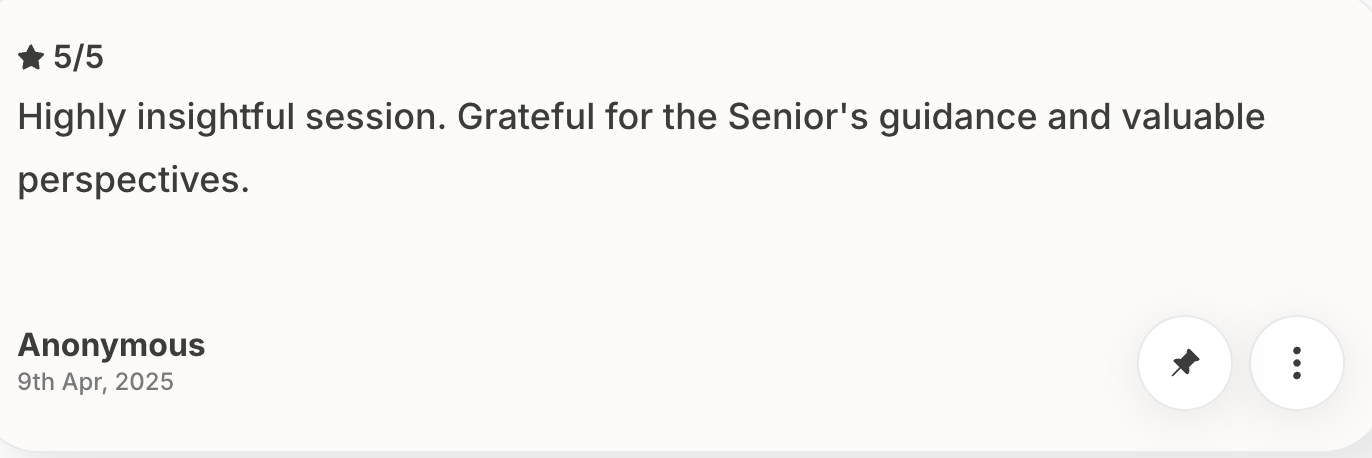This screenshot has width=1372, height=458.
Task: Click the star rating icon
Action: click(31, 58)
